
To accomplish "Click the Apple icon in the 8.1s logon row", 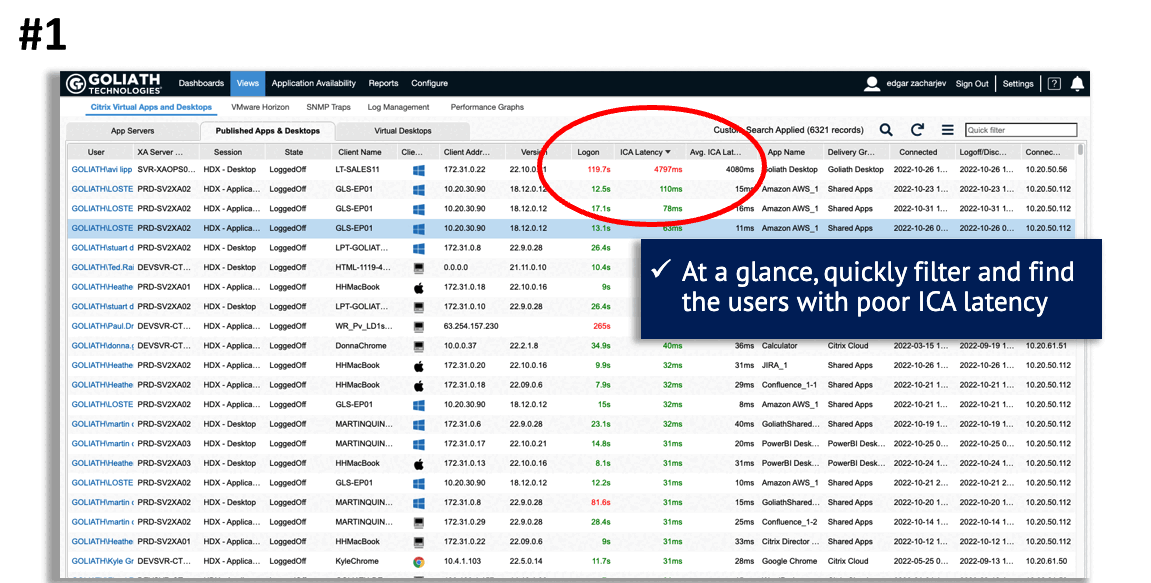I will pos(418,463).
